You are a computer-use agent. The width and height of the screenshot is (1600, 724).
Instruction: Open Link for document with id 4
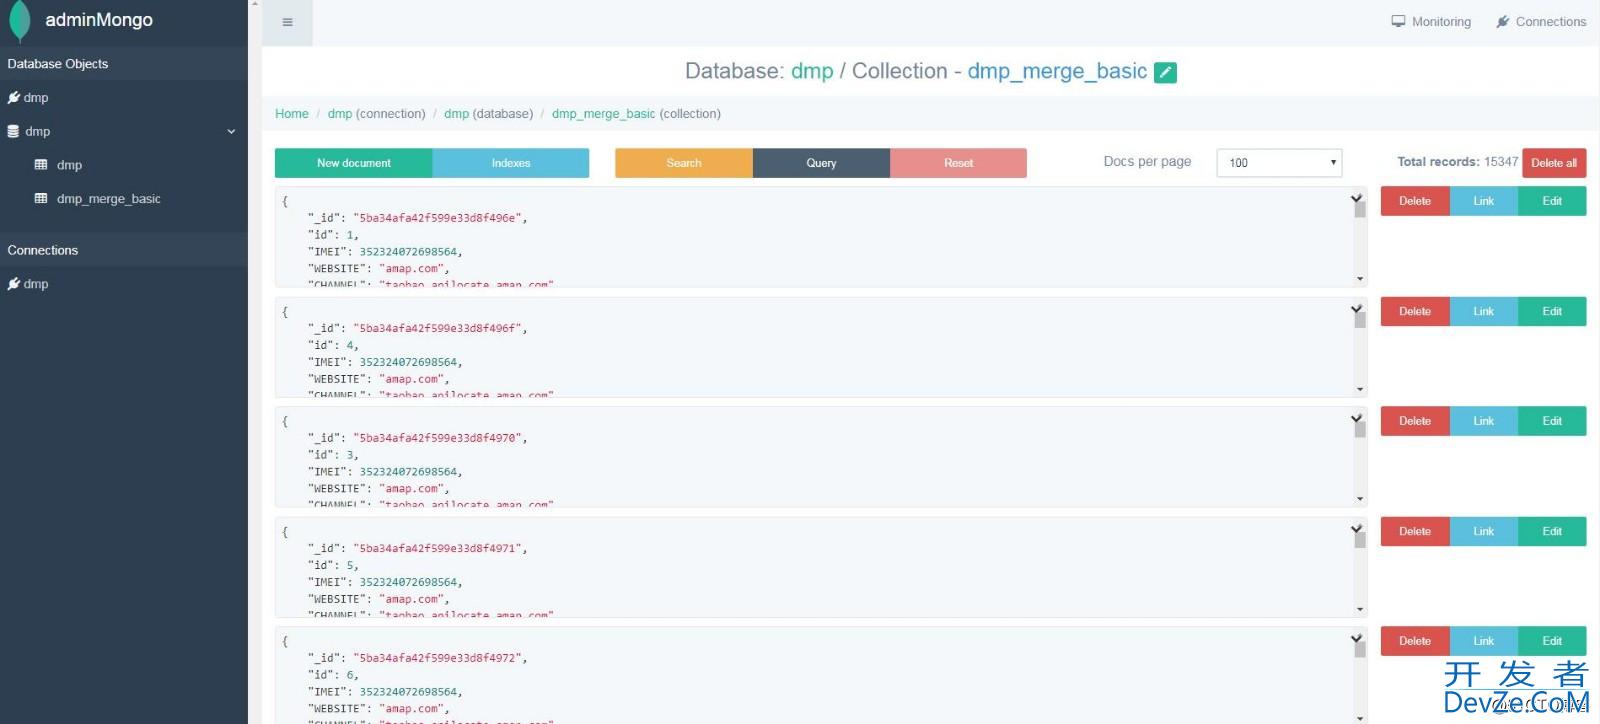coord(1484,311)
